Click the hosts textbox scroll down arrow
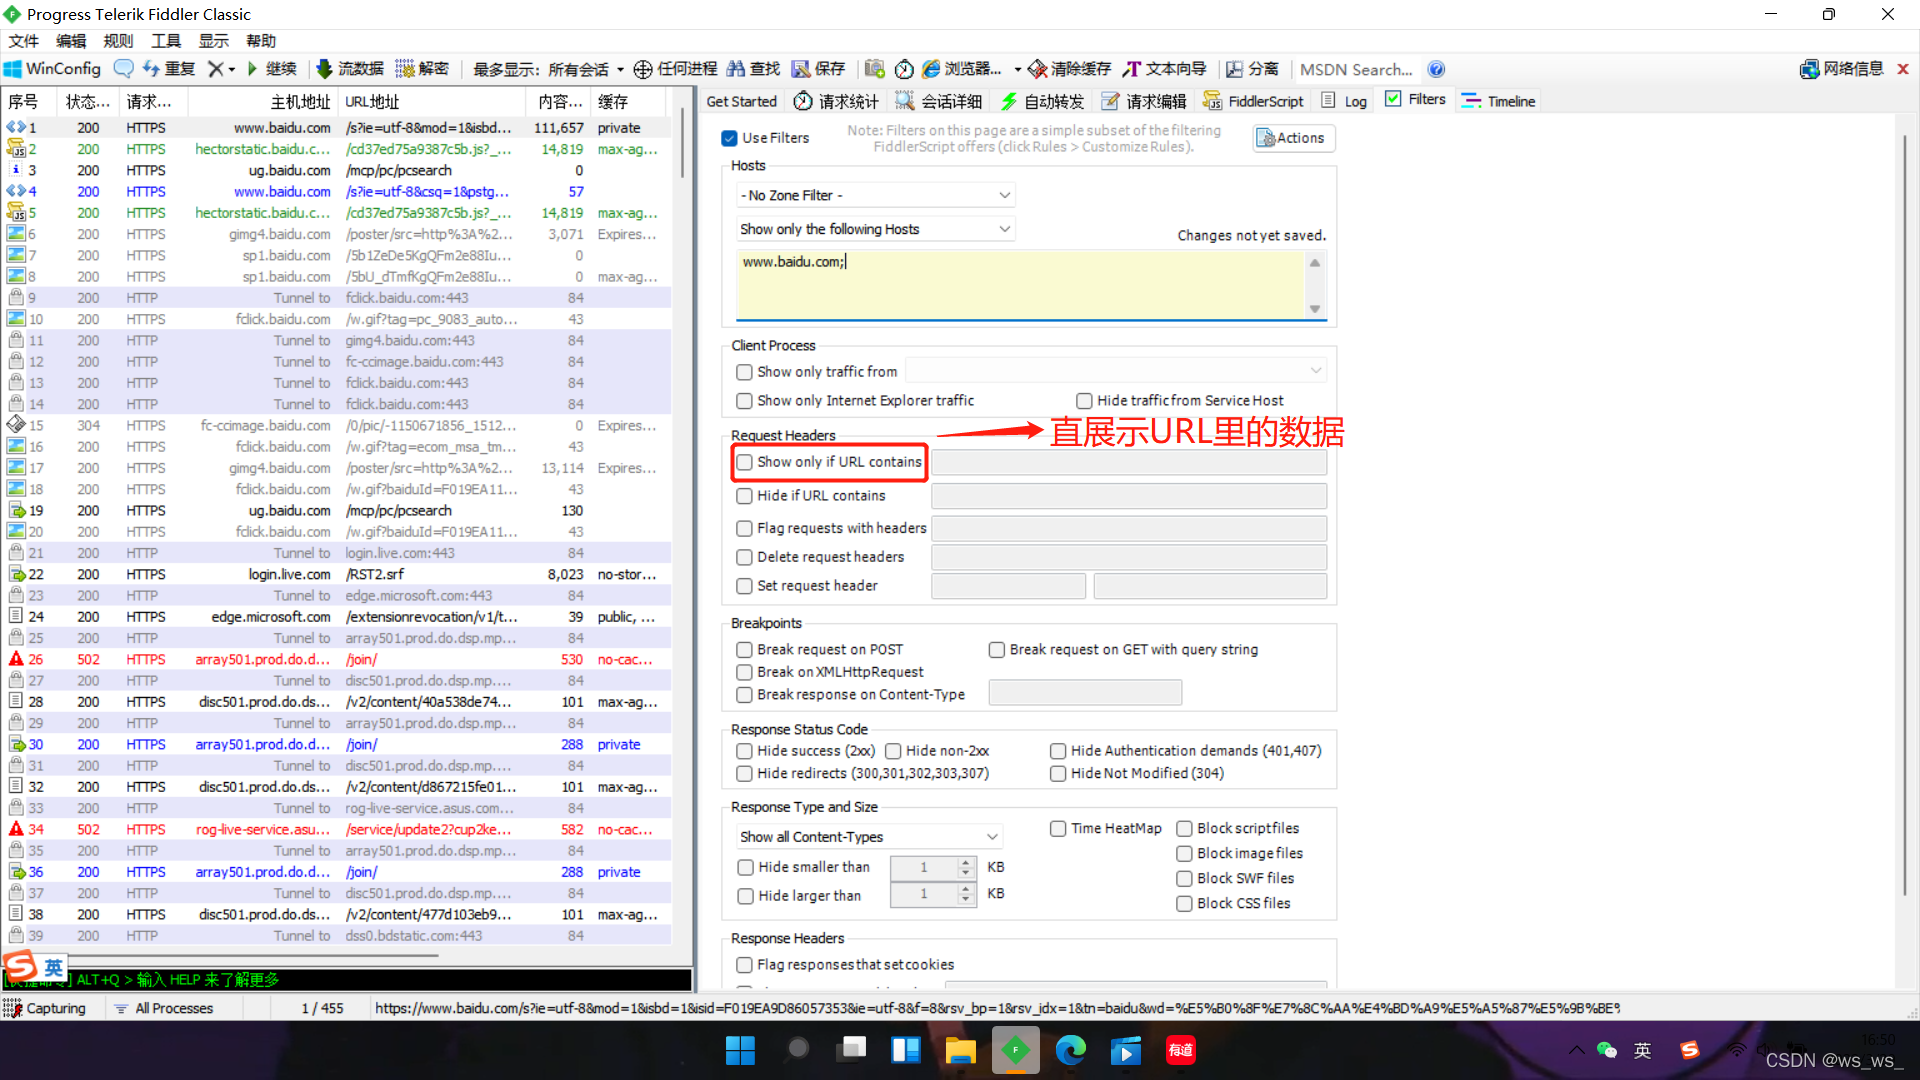1920x1080 pixels. pos(1315,309)
